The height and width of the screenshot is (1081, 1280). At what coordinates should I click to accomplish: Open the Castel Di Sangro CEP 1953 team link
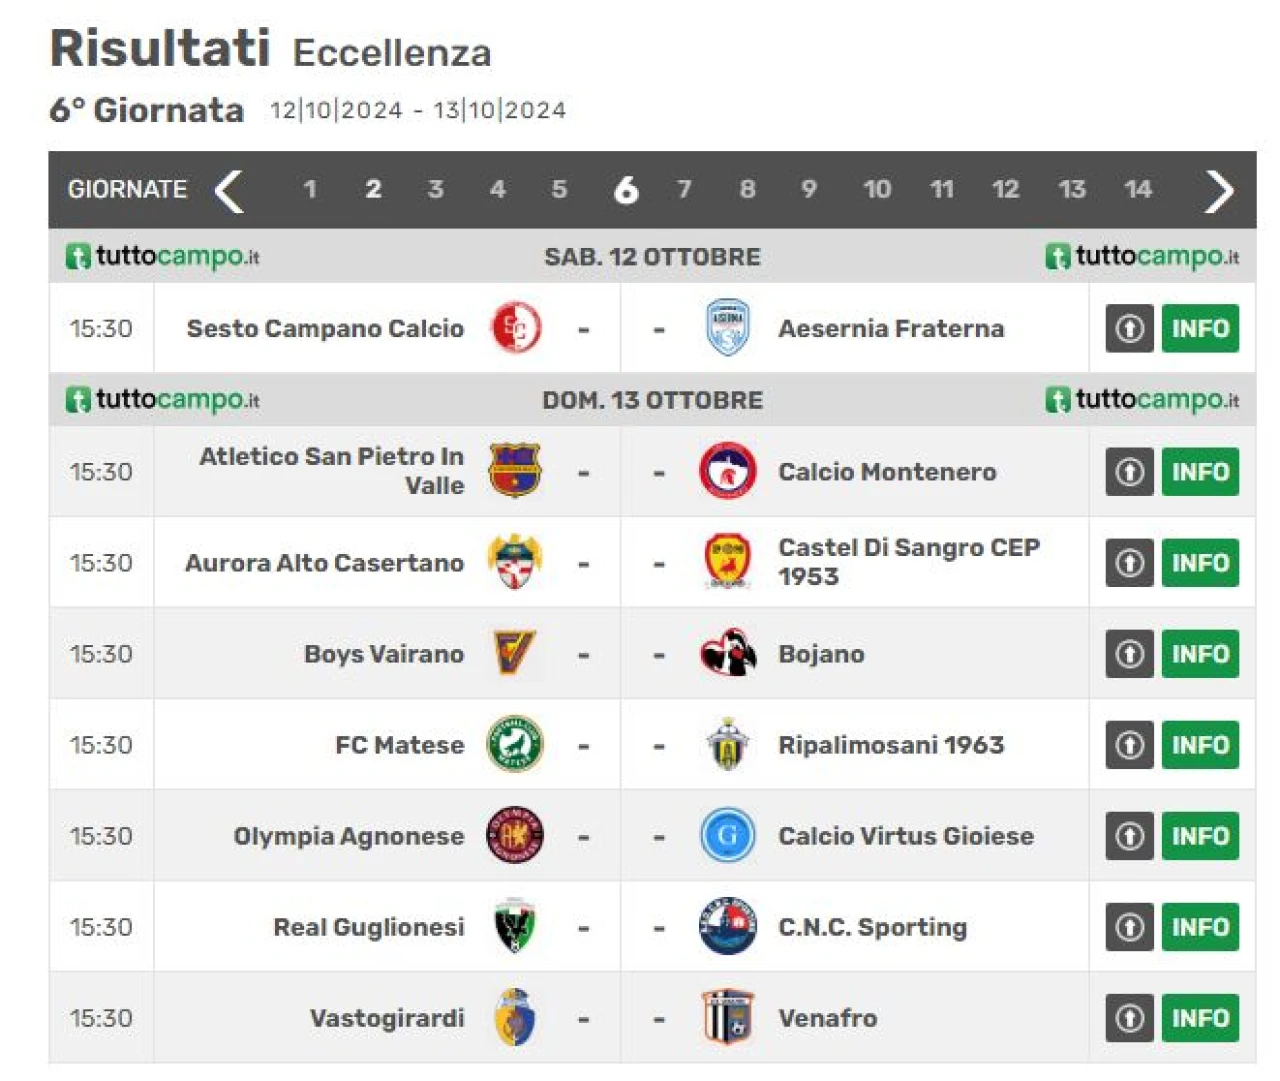pyautogui.click(x=909, y=562)
